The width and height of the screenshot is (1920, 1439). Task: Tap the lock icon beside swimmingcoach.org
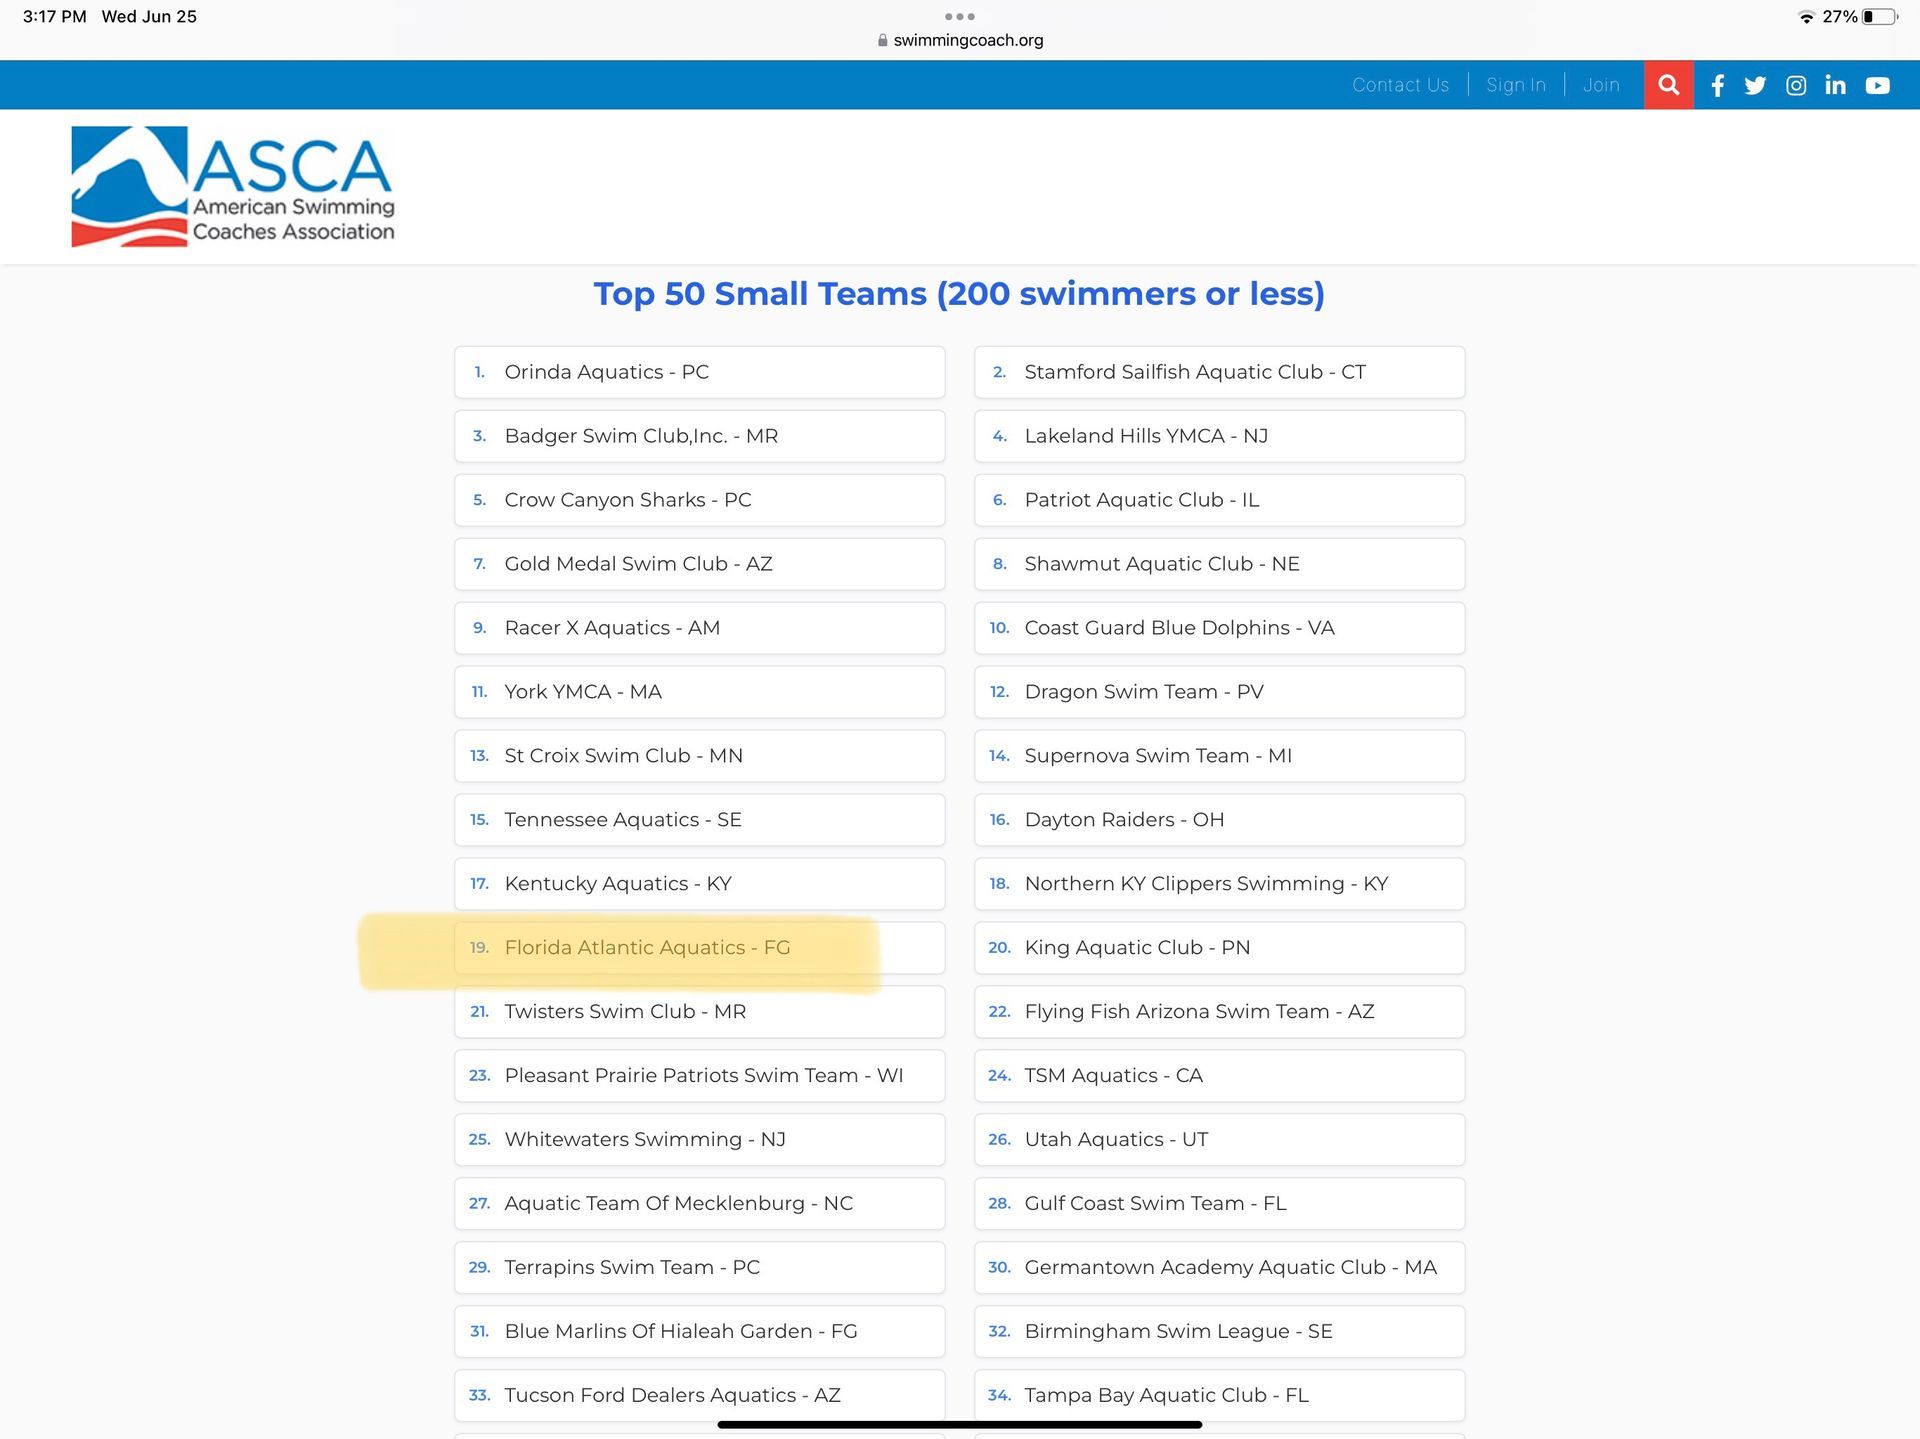pyautogui.click(x=882, y=40)
